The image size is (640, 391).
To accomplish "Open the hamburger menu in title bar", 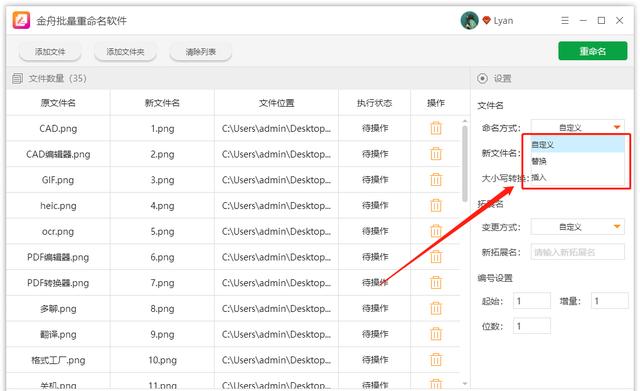I will [565, 20].
